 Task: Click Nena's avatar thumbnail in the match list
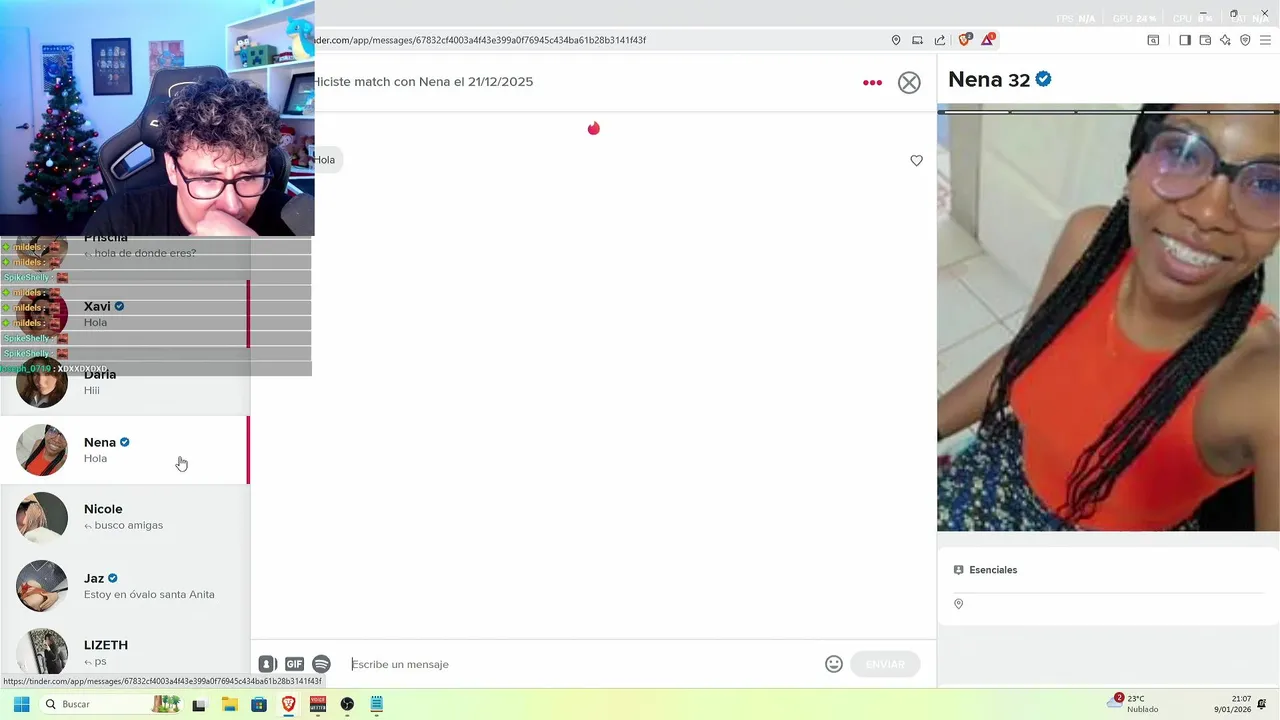click(x=42, y=450)
